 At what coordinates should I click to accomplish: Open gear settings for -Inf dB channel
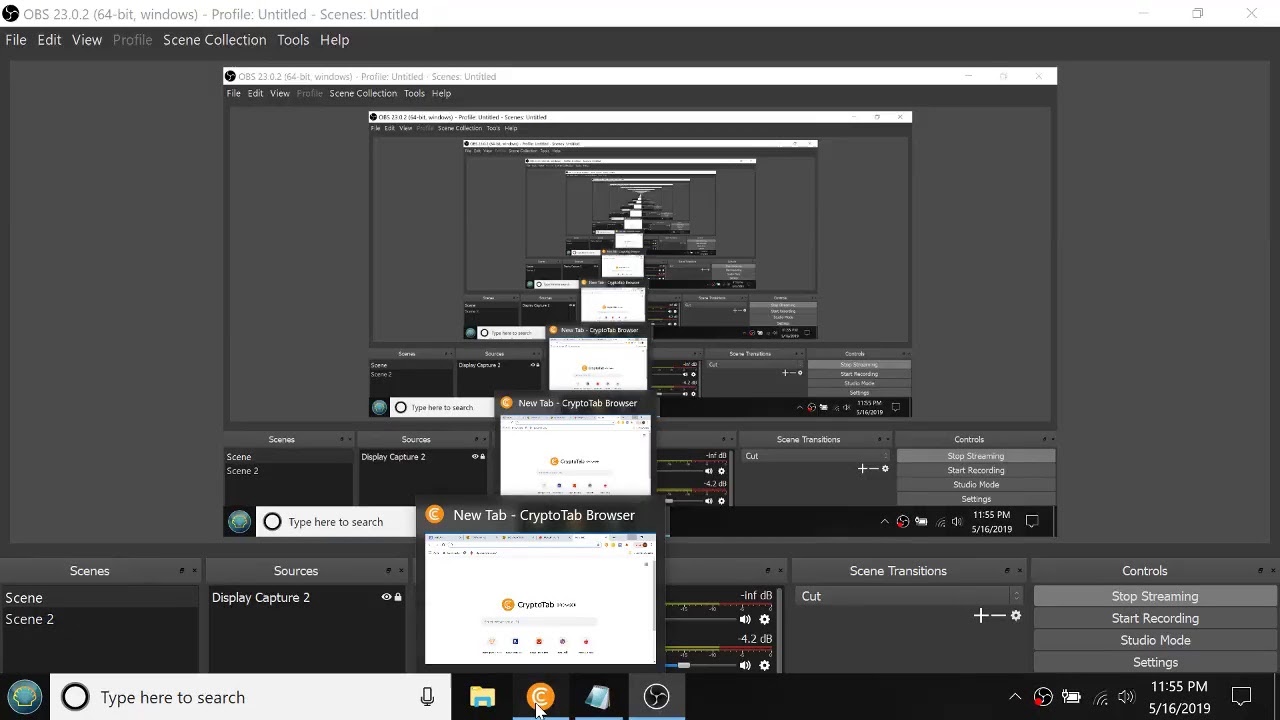click(765, 620)
